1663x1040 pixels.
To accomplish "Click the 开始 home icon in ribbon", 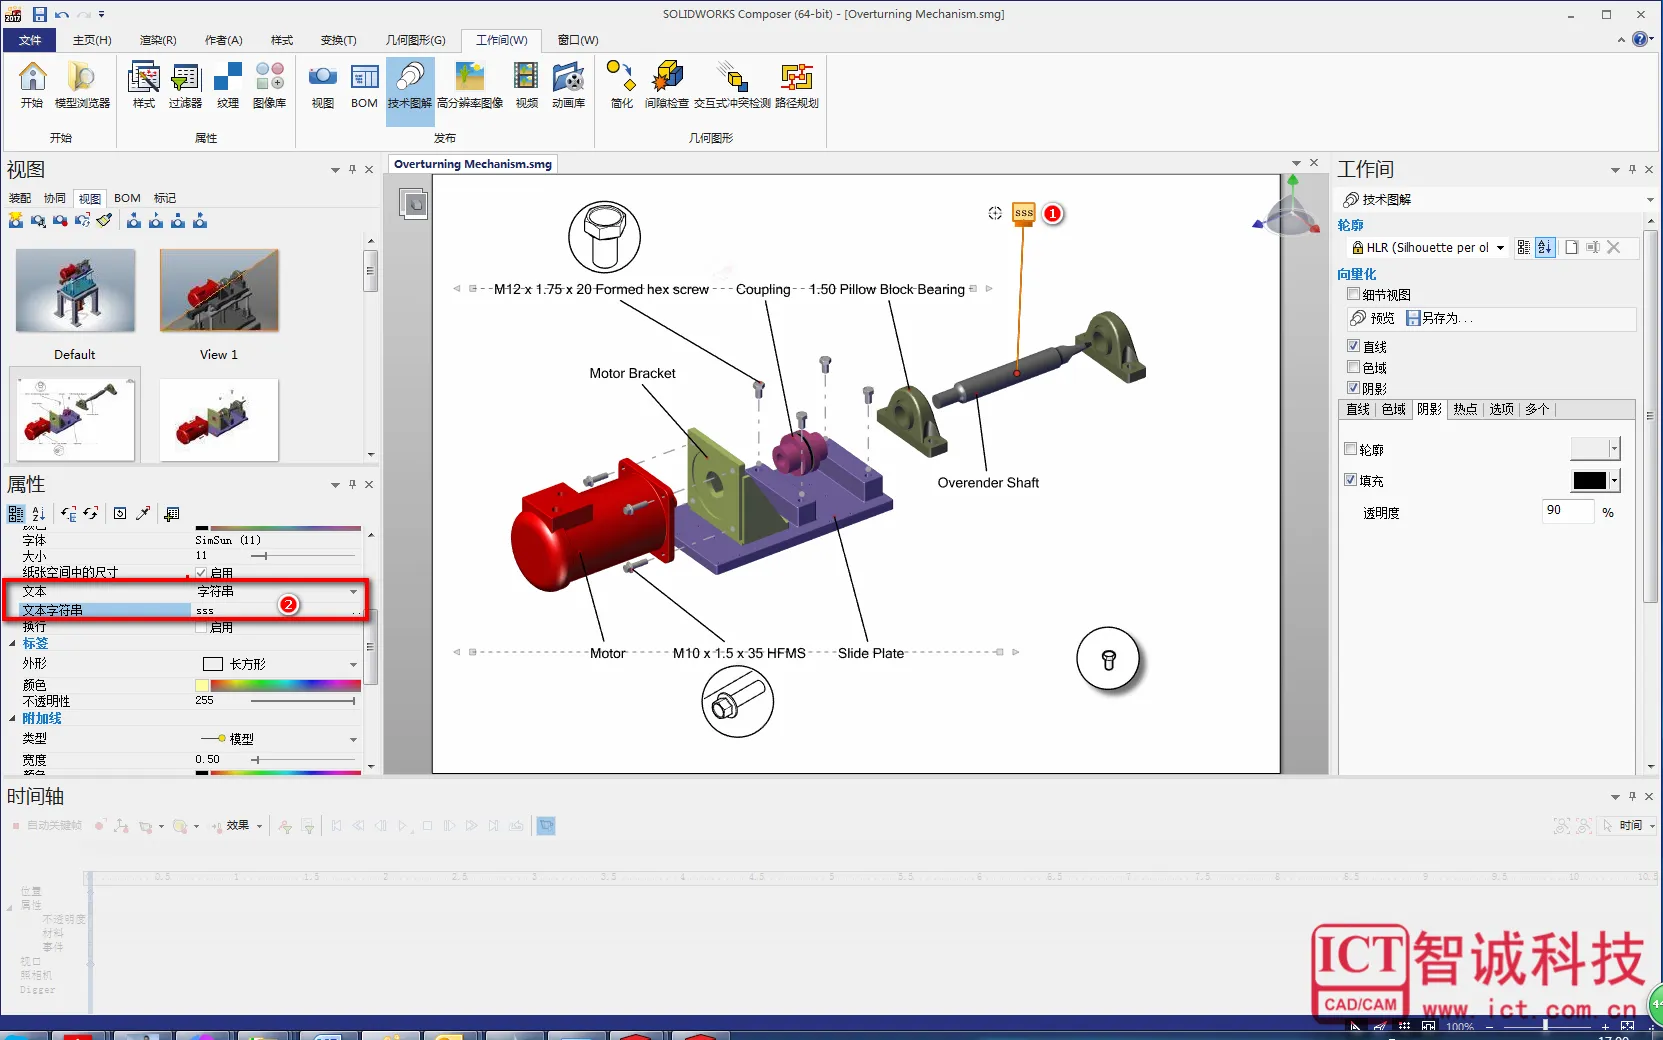I will (x=32, y=84).
